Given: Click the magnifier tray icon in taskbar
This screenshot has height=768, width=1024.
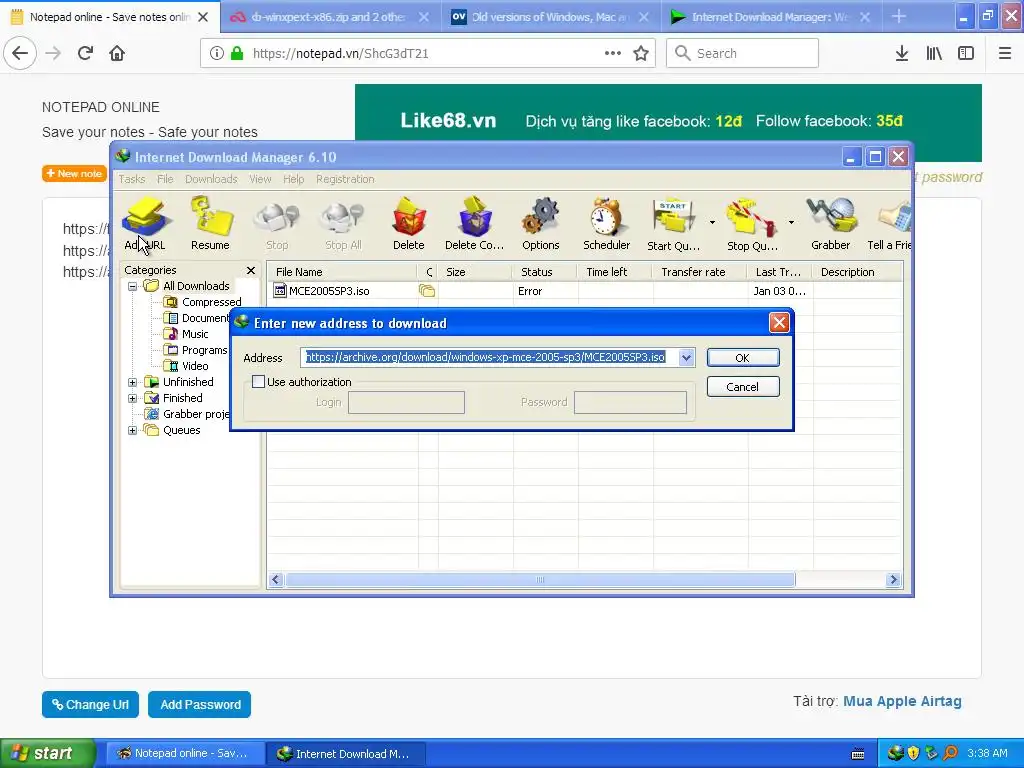Looking at the screenshot, I should click(950, 753).
